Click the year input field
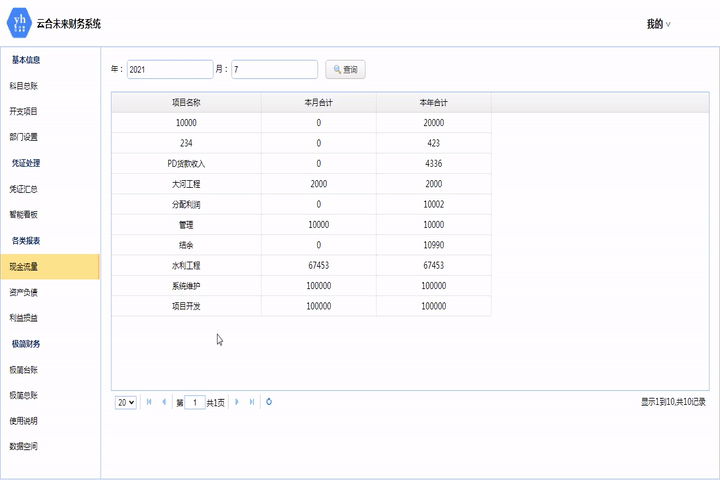Image resolution: width=720 pixels, height=480 pixels. pyautogui.click(x=169, y=70)
